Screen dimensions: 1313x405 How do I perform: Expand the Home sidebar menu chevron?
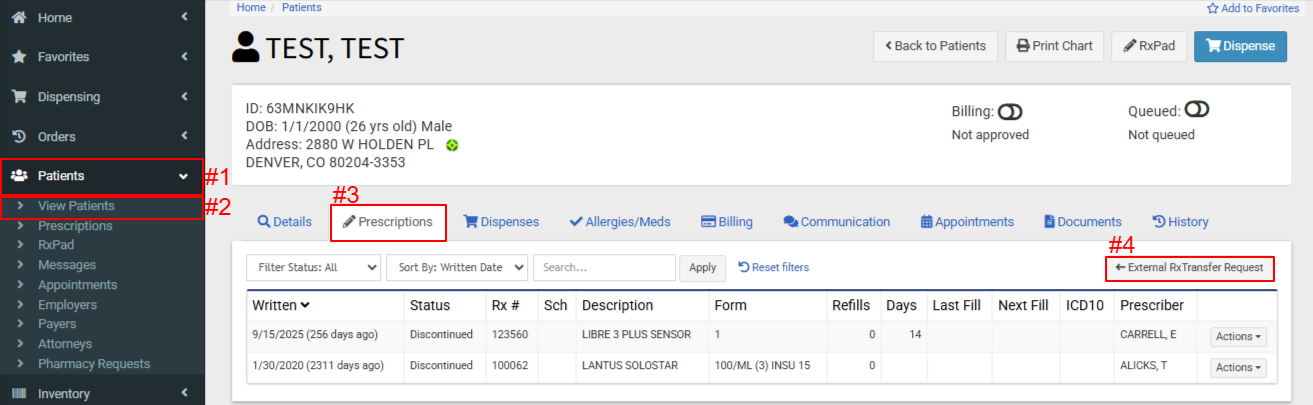point(184,18)
